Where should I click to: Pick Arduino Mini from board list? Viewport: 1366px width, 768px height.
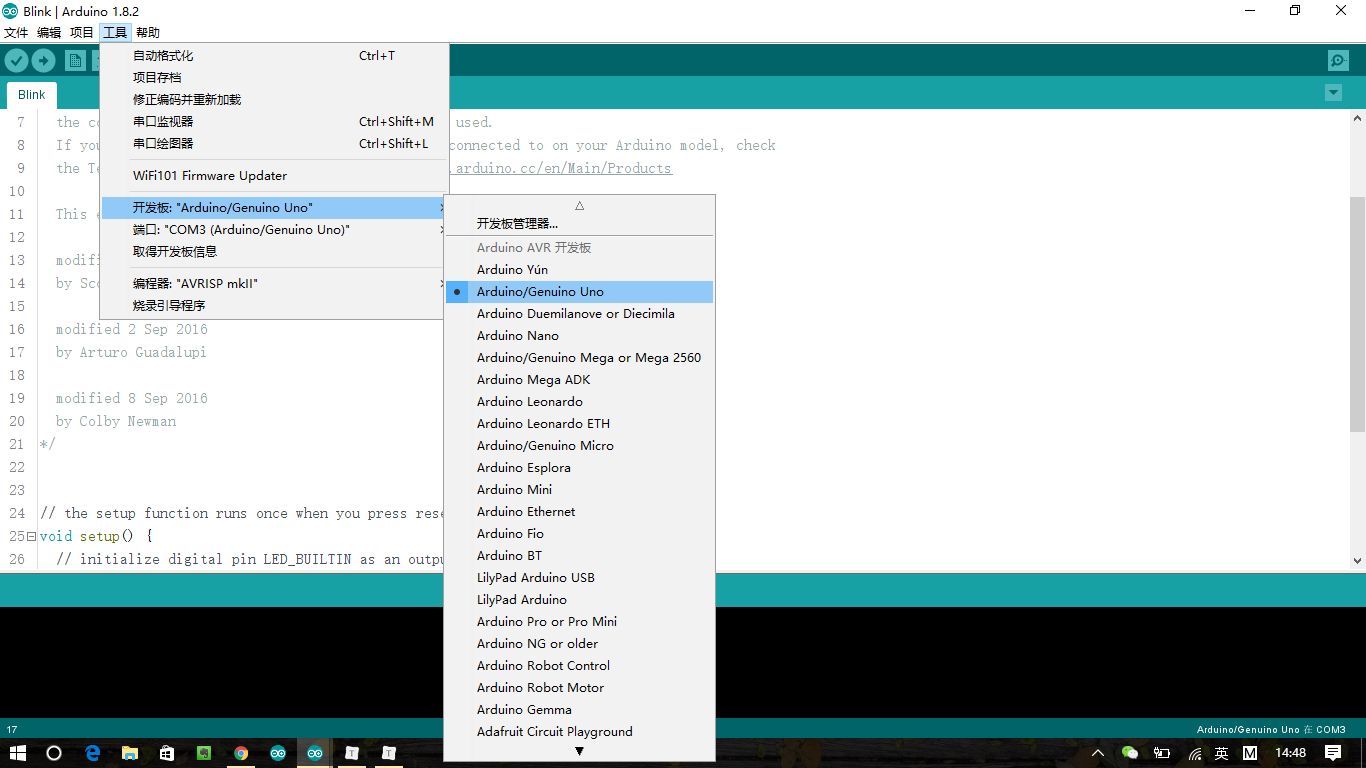(579, 490)
